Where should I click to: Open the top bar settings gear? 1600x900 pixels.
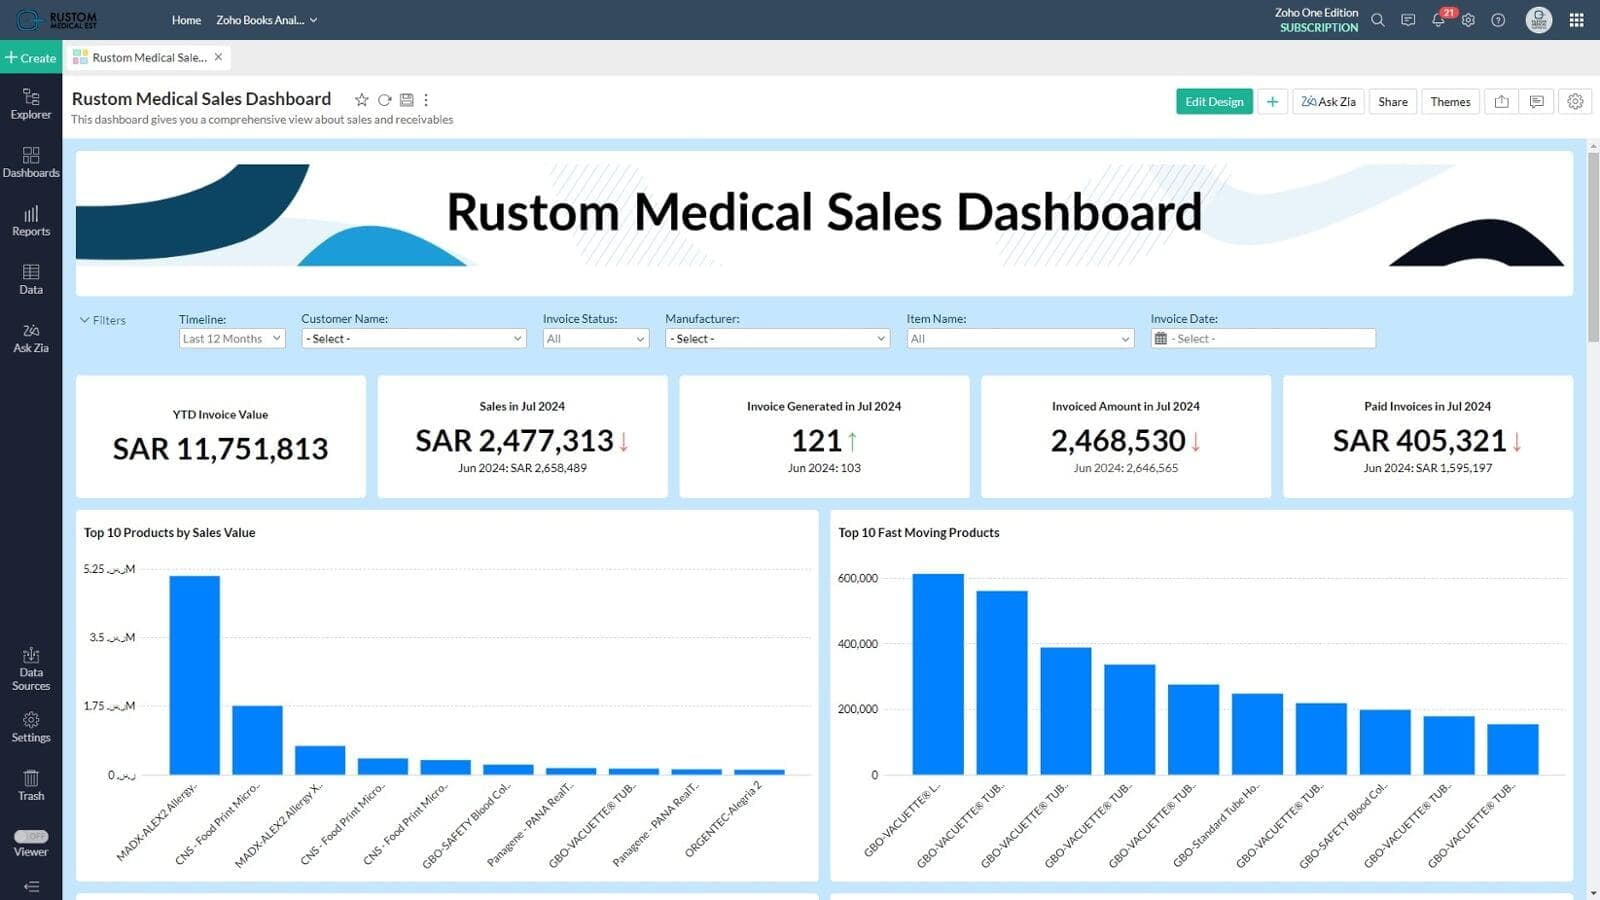1468,20
